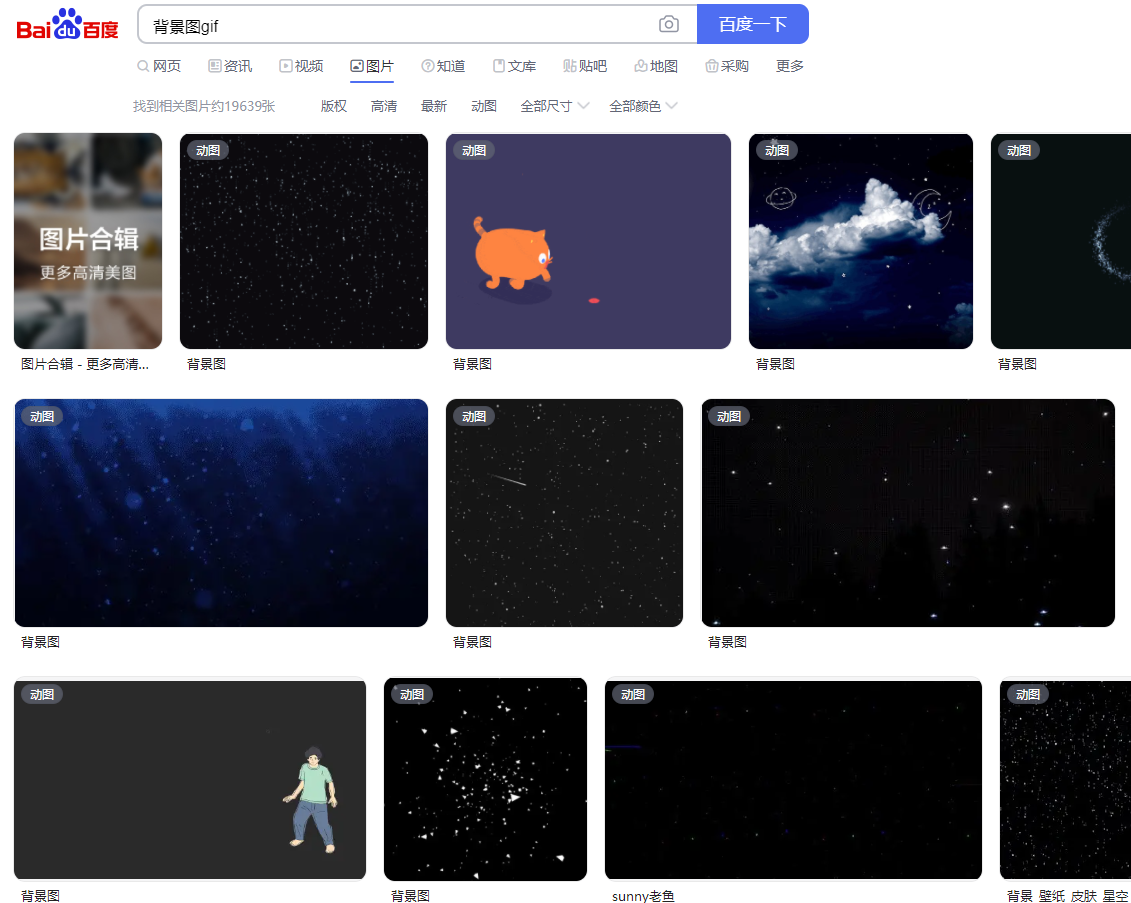Toggle the 动图 animated filter

(483, 106)
